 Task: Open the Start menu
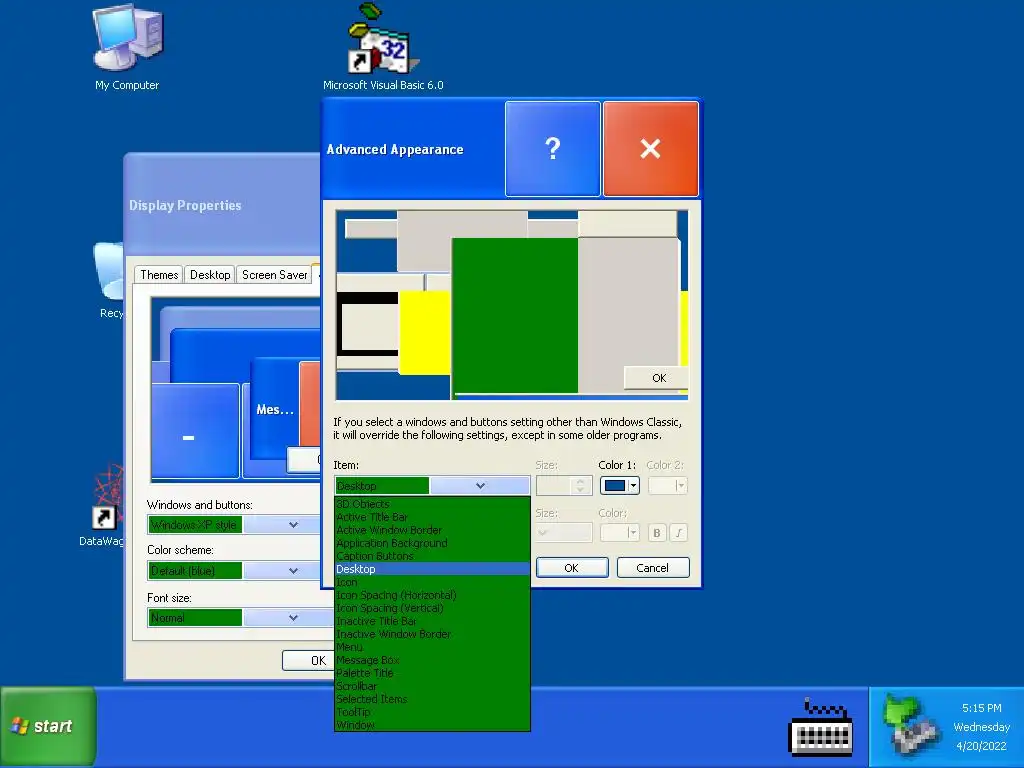pos(48,726)
